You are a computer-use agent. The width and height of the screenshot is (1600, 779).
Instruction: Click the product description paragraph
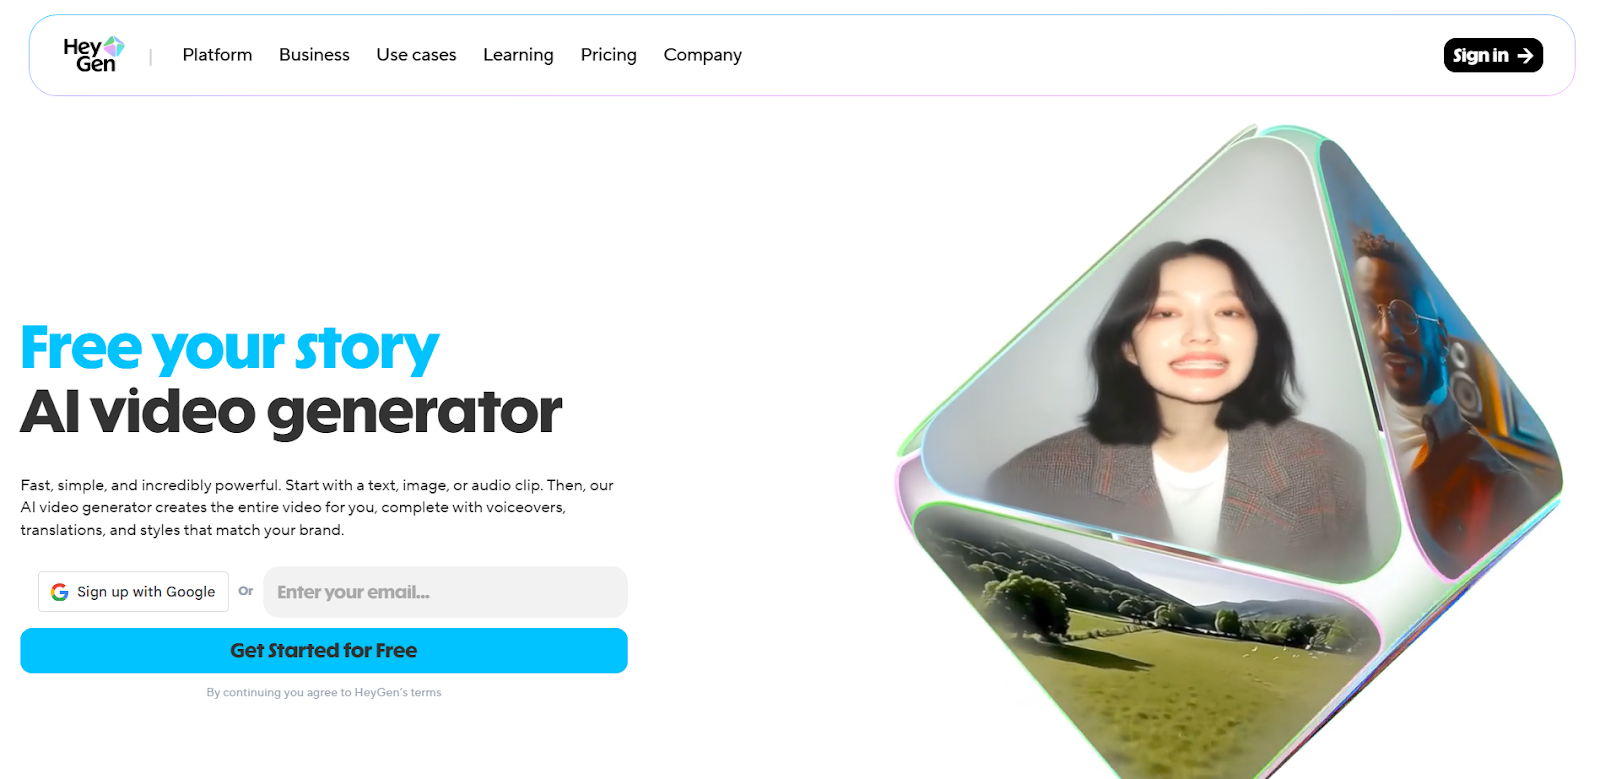point(317,508)
